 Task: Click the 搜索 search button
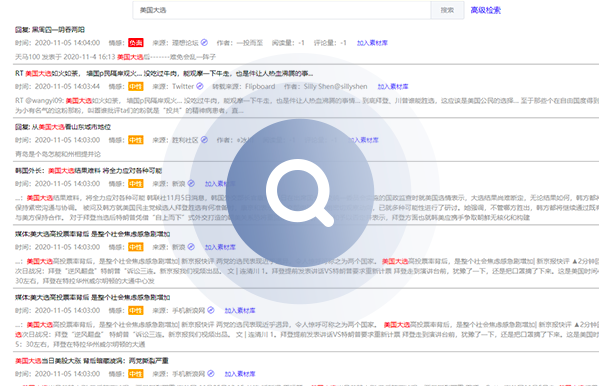coord(447,10)
